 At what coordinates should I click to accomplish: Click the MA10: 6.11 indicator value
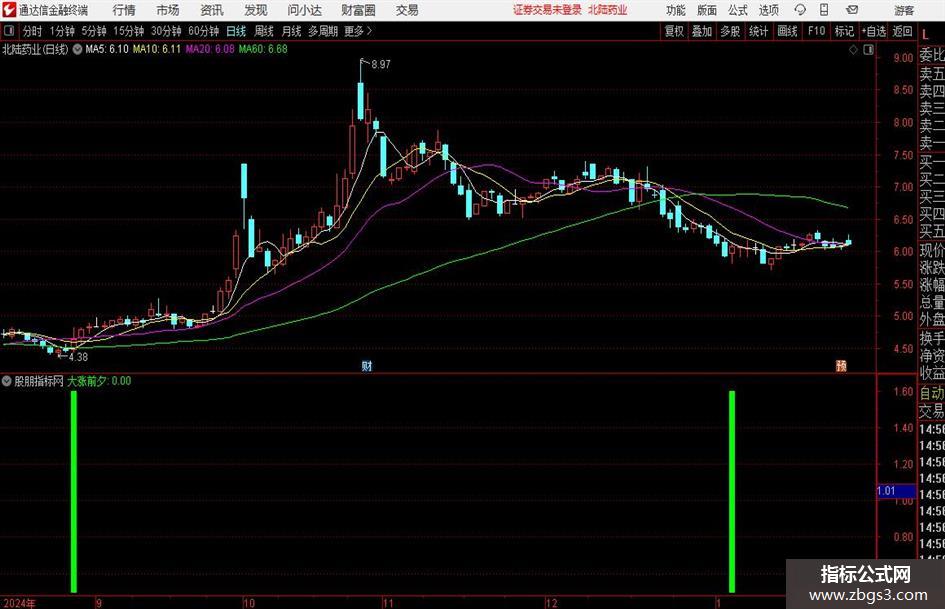pos(157,49)
